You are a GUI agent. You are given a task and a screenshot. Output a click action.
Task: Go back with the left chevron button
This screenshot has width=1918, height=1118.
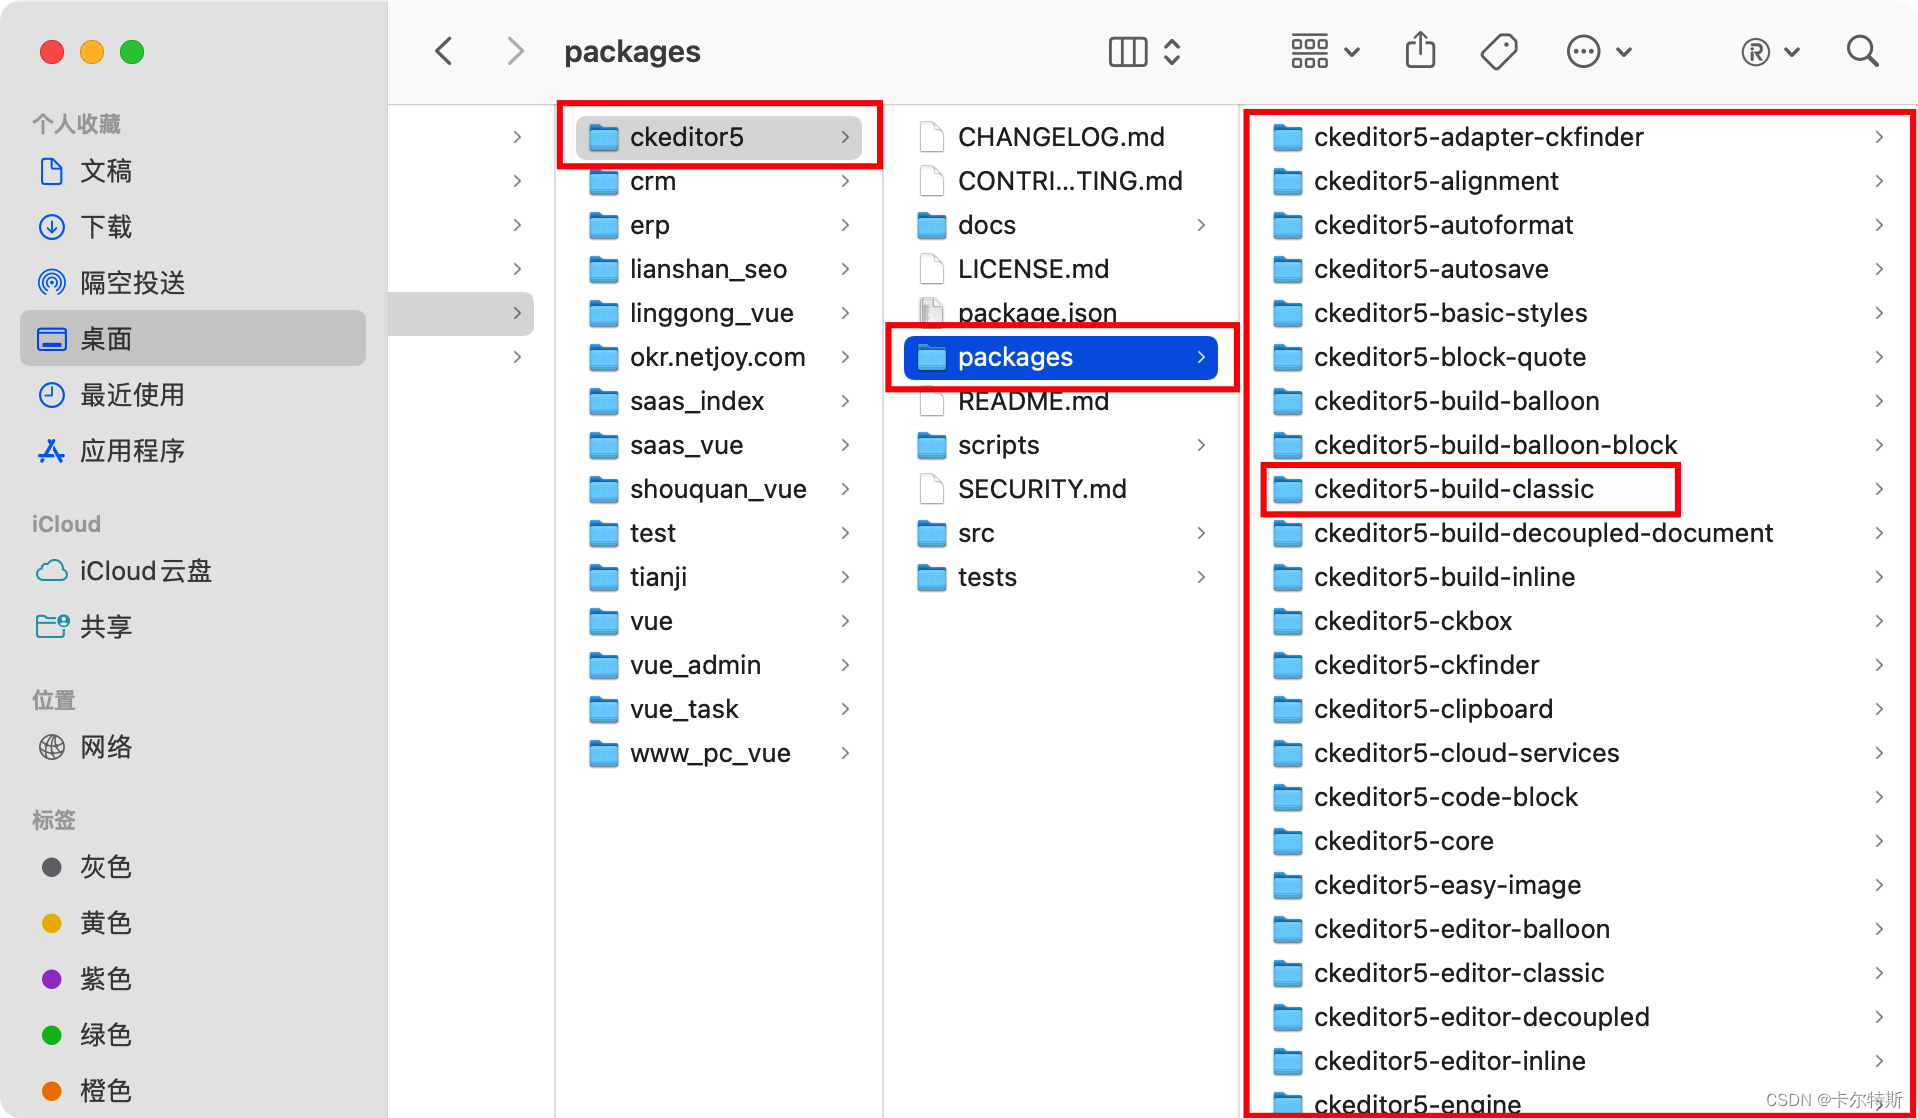tap(444, 51)
